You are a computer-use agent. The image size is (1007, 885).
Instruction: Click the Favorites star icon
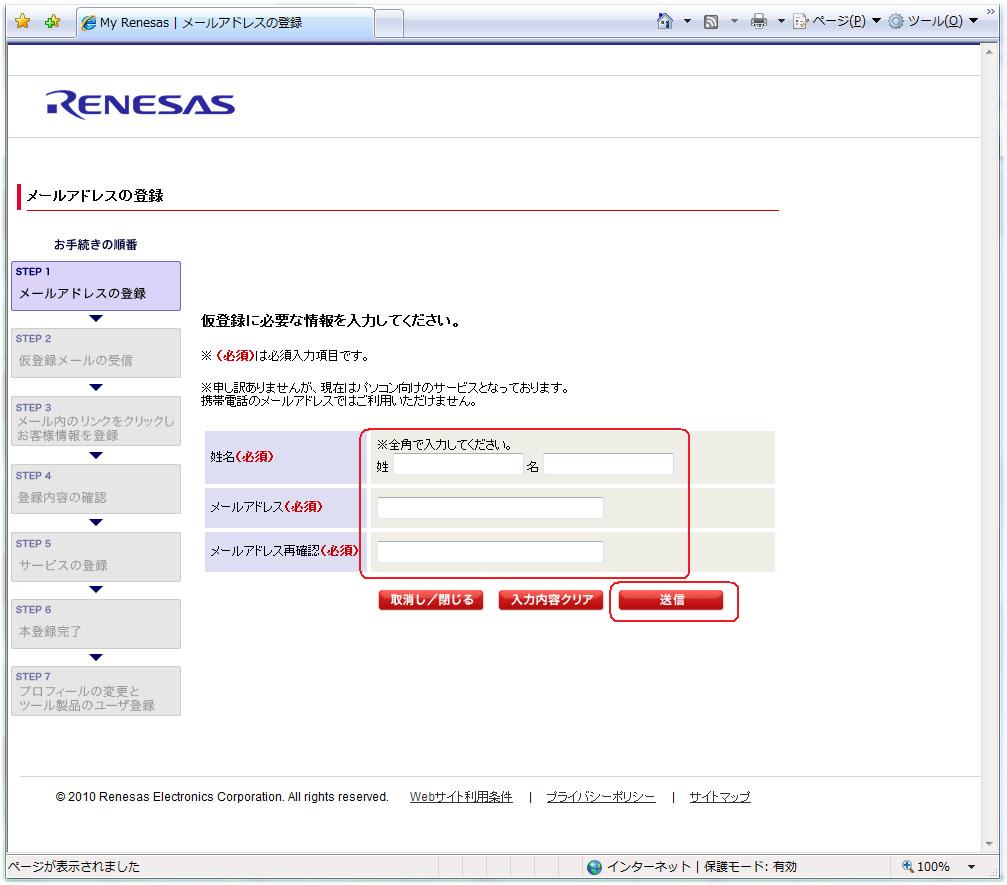[22, 22]
